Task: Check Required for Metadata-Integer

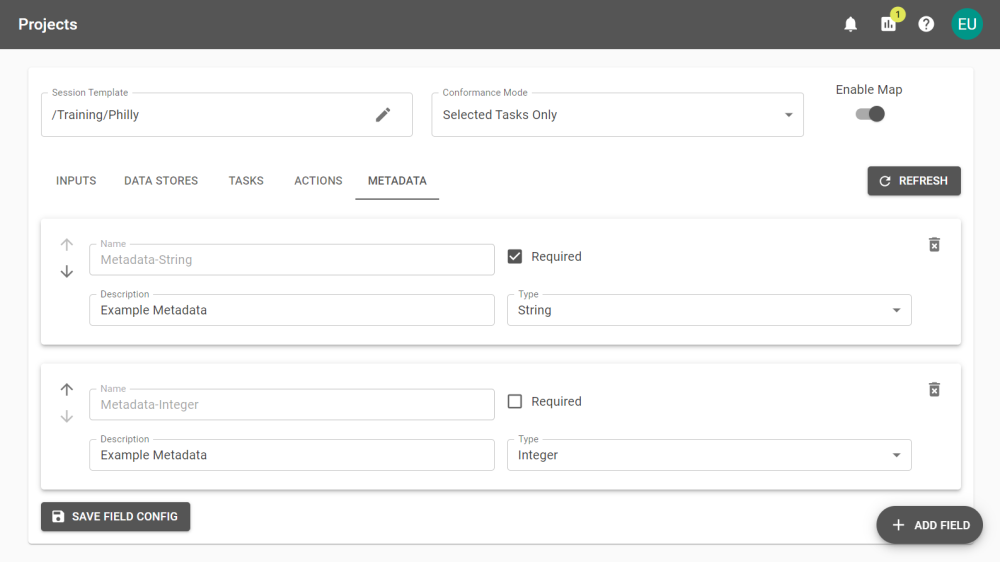Action: [515, 401]
